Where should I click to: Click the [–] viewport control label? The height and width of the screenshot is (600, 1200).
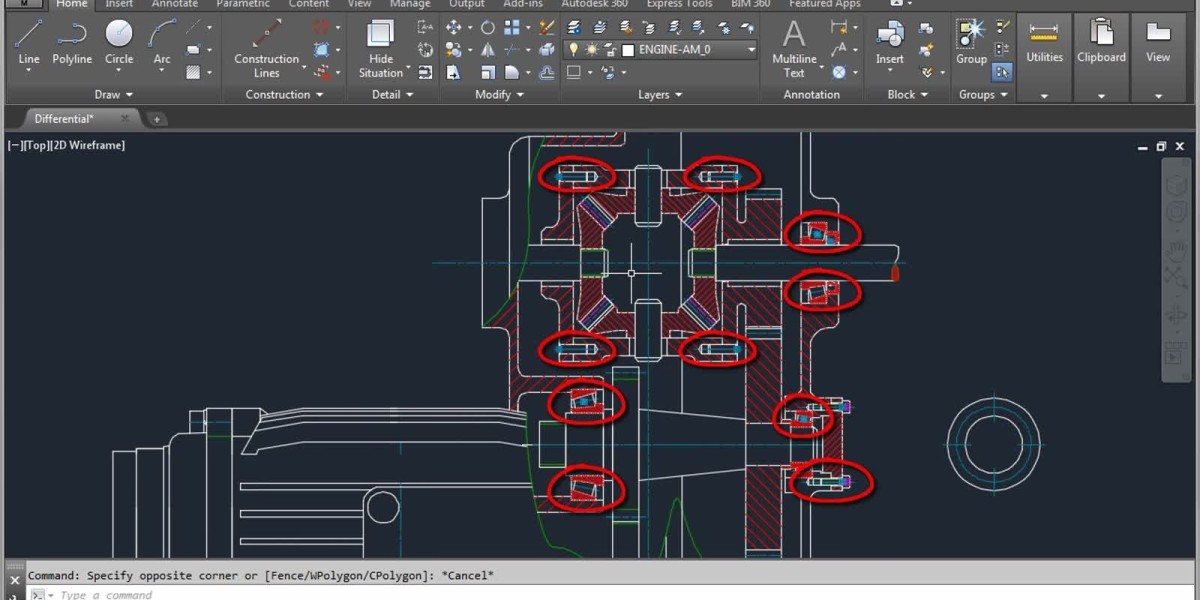click(16, 145)
